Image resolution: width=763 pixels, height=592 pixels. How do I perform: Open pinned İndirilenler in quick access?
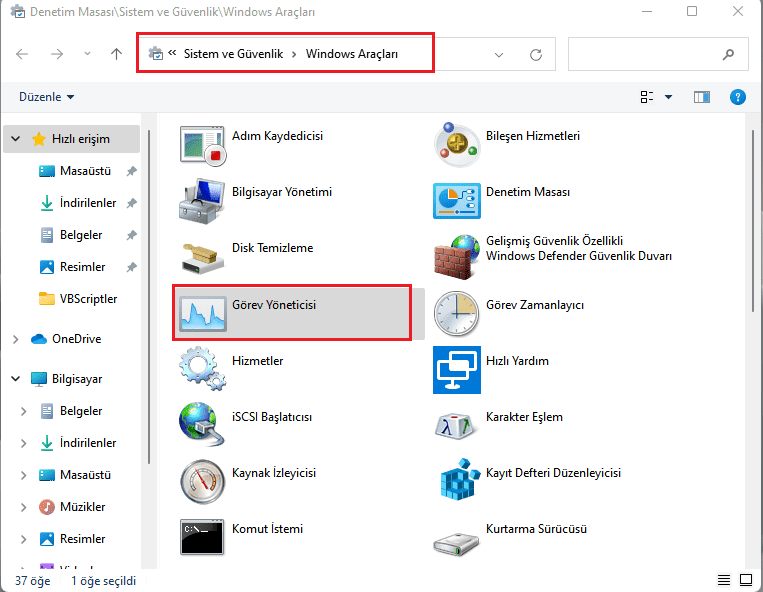tap(88, 203)
